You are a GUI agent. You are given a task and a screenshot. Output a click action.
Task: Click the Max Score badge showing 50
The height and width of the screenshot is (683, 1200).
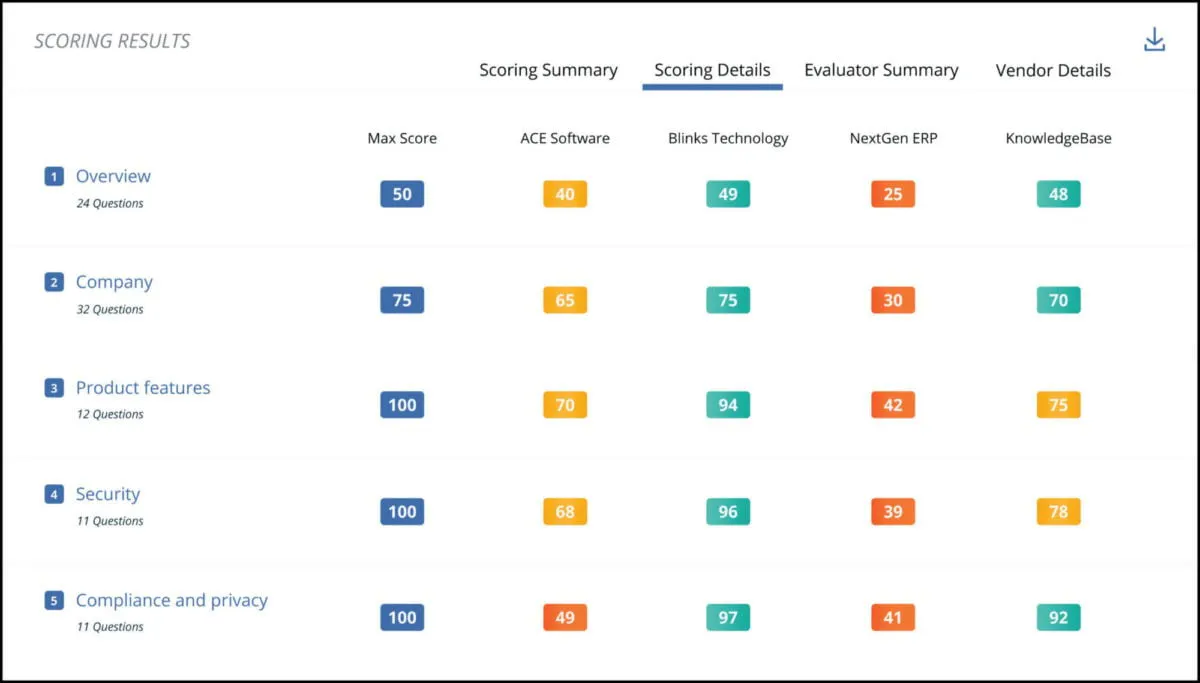pyautogui.click(x=401, y=194)
